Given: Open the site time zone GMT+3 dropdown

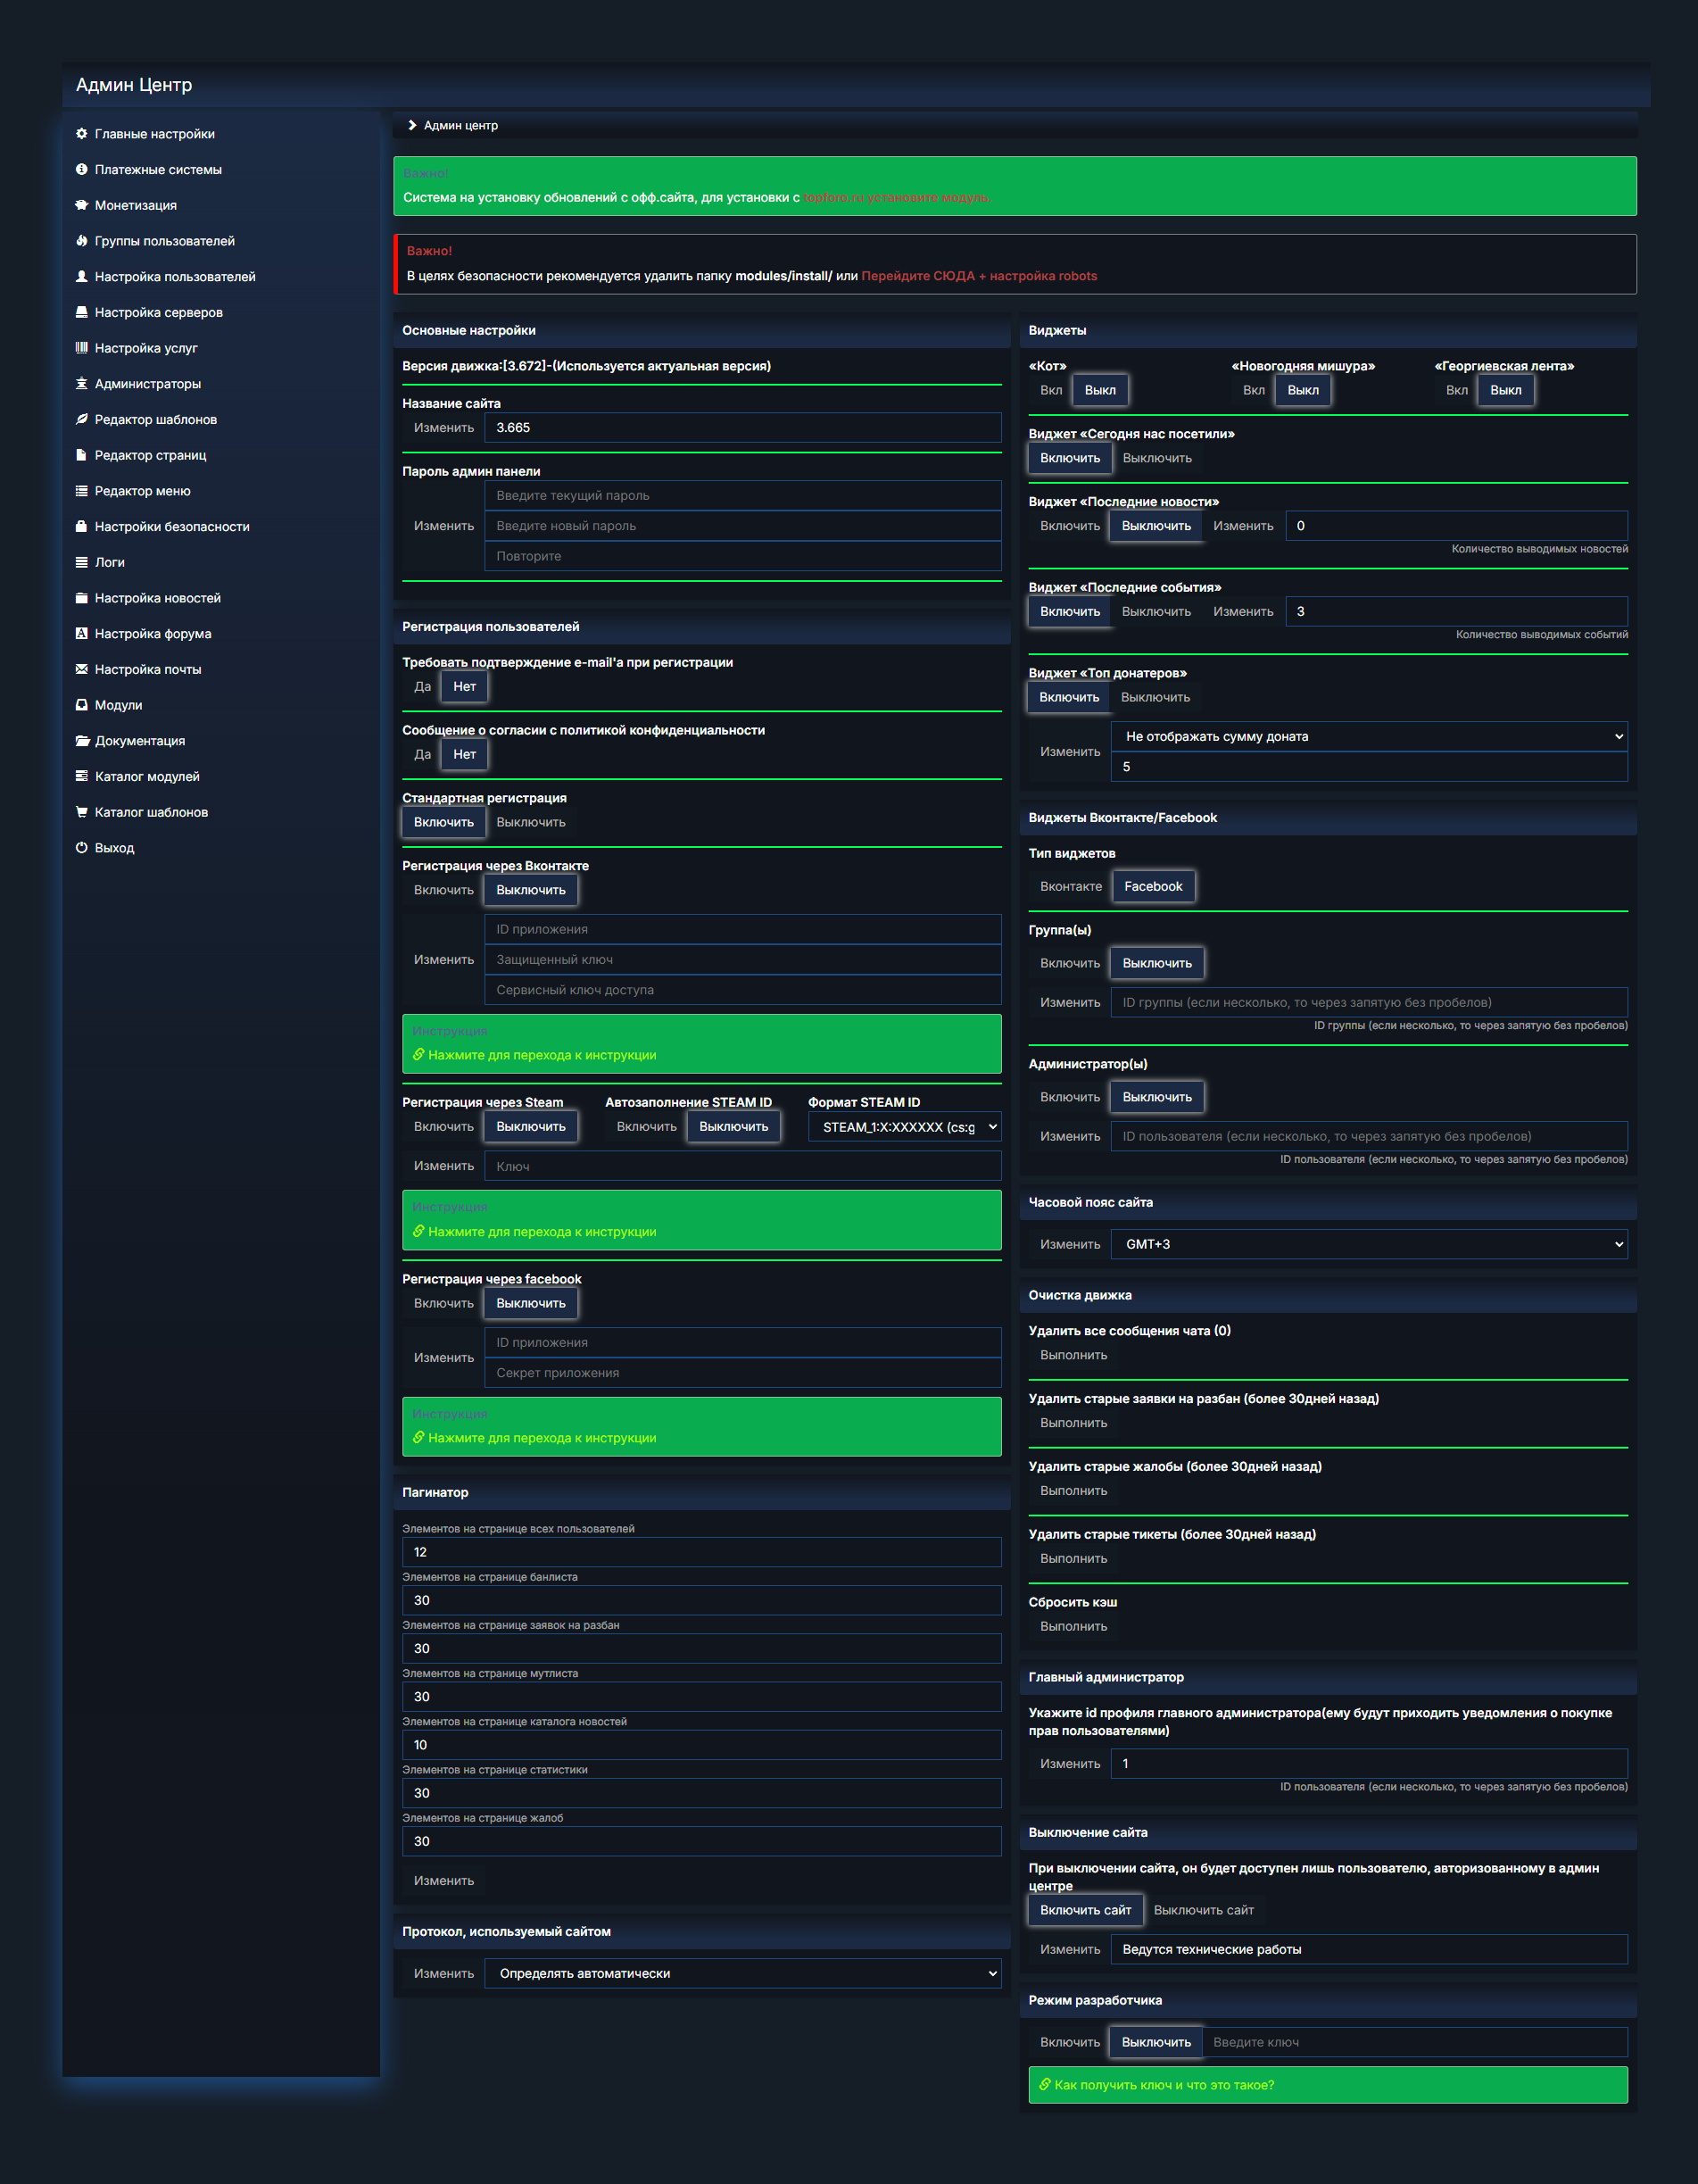Looking at the screenshot, I should pyautogui.click(x=1368, y=1244).
